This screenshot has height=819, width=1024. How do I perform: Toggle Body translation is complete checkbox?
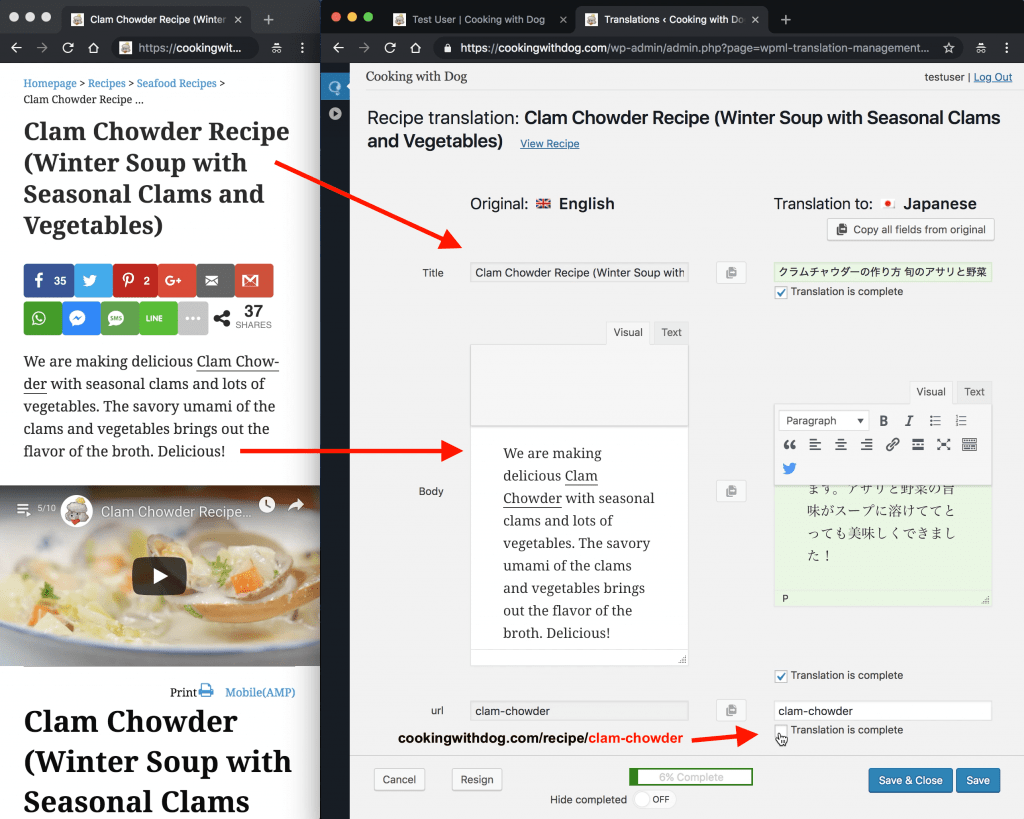[781, 676]
